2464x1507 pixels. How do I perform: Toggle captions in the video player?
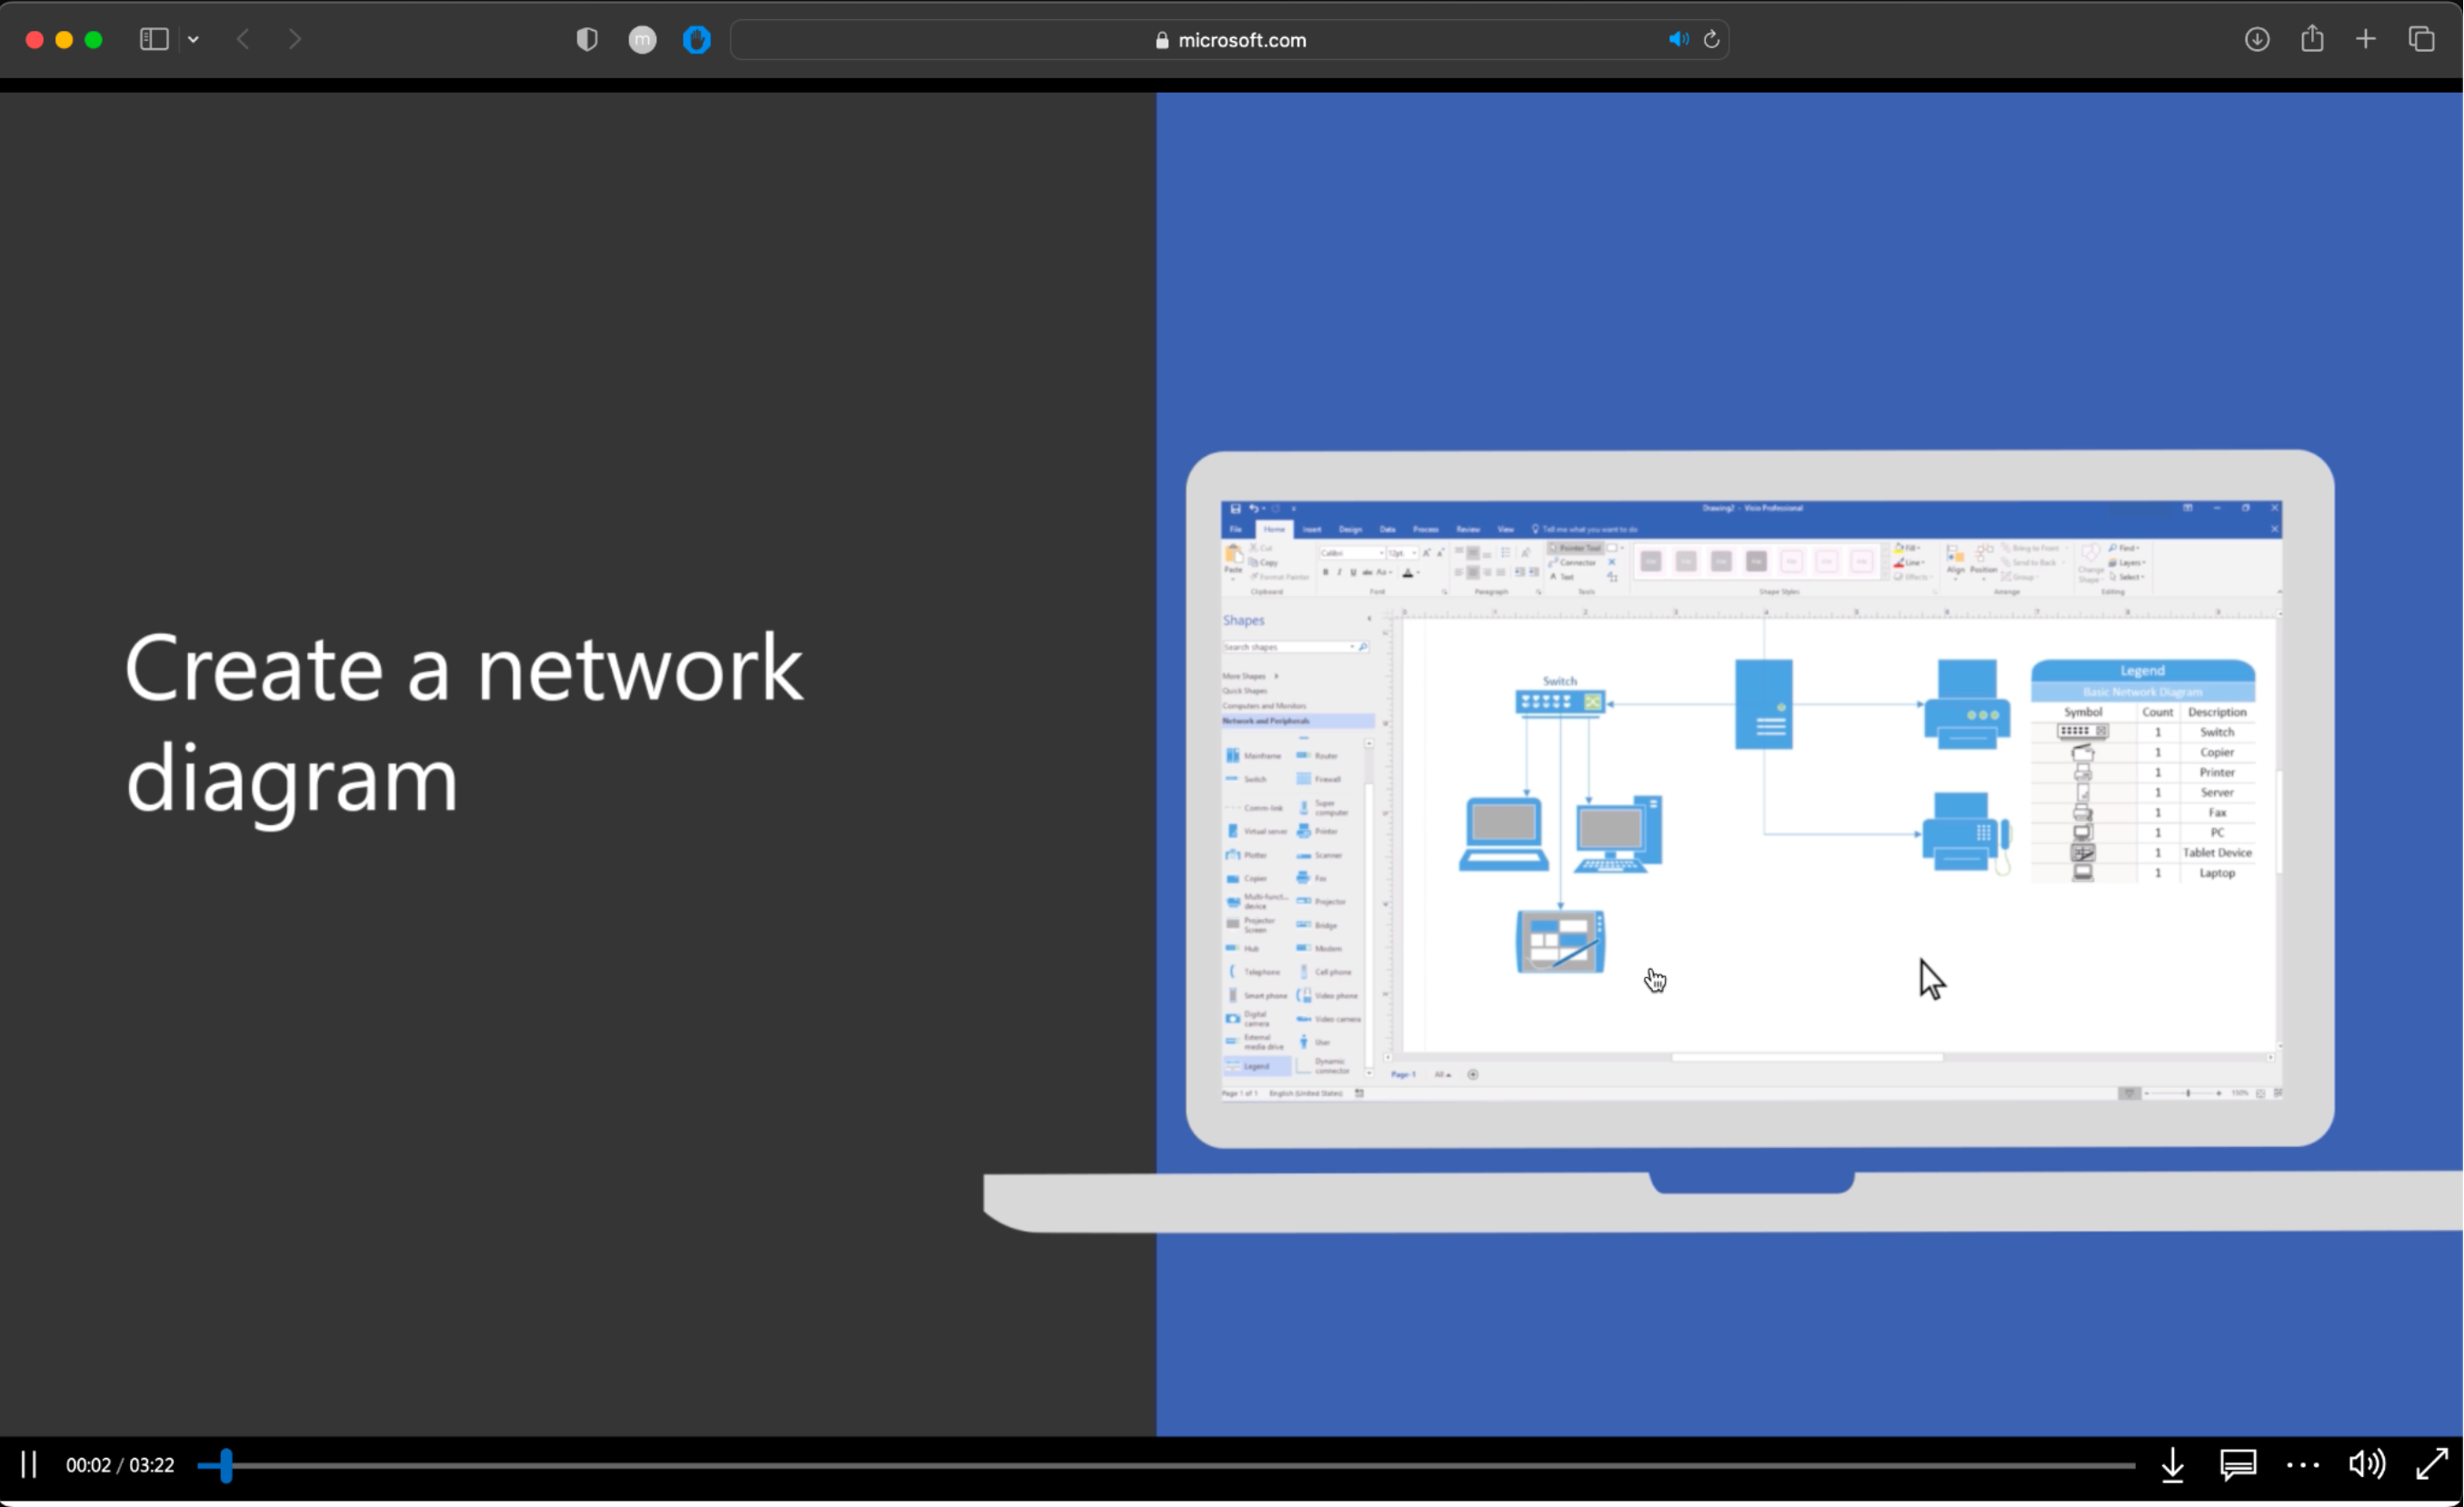tap(2238, 1465)
